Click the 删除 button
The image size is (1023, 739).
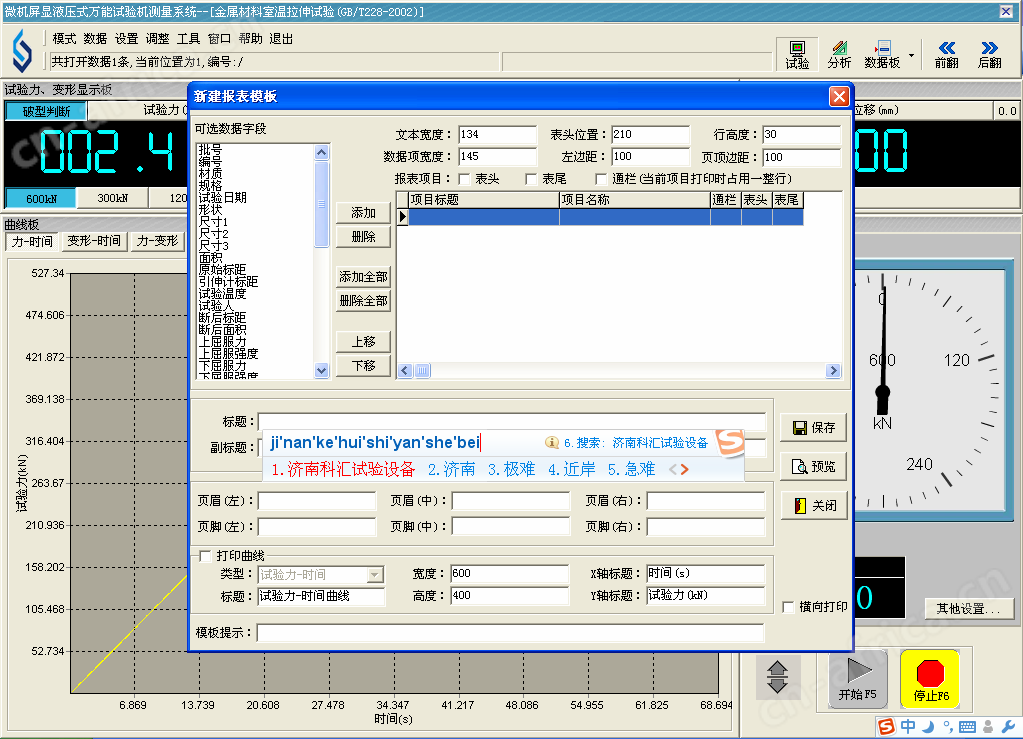[363, 237]
